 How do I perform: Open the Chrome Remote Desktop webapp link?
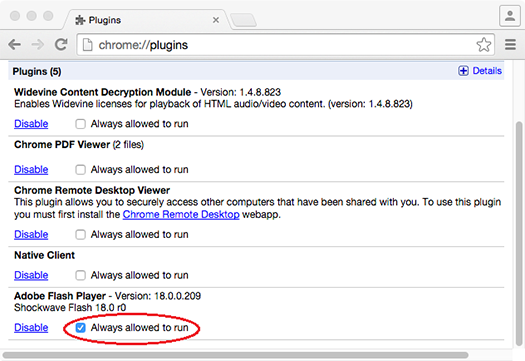click(181, 214)
